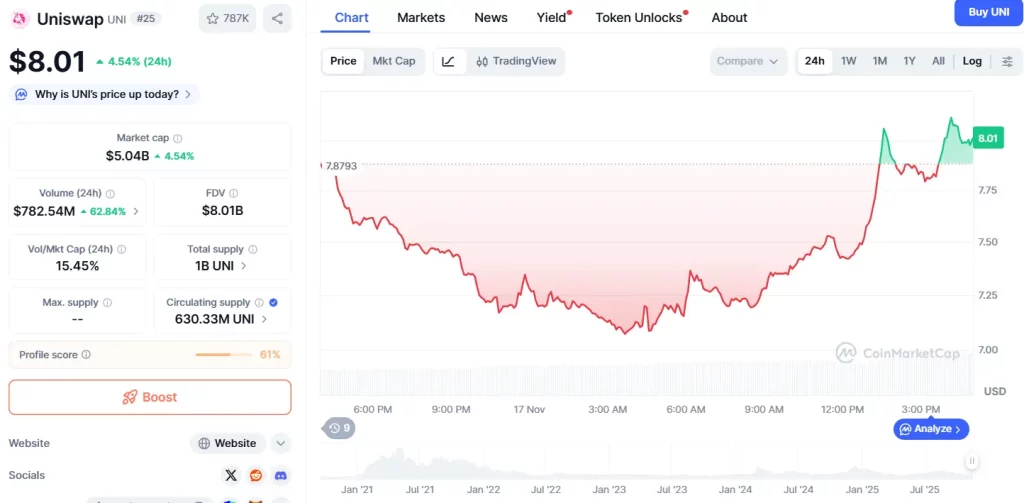Click the Buy UNI button
The image size is (1024, 503).
coord(989,12)
